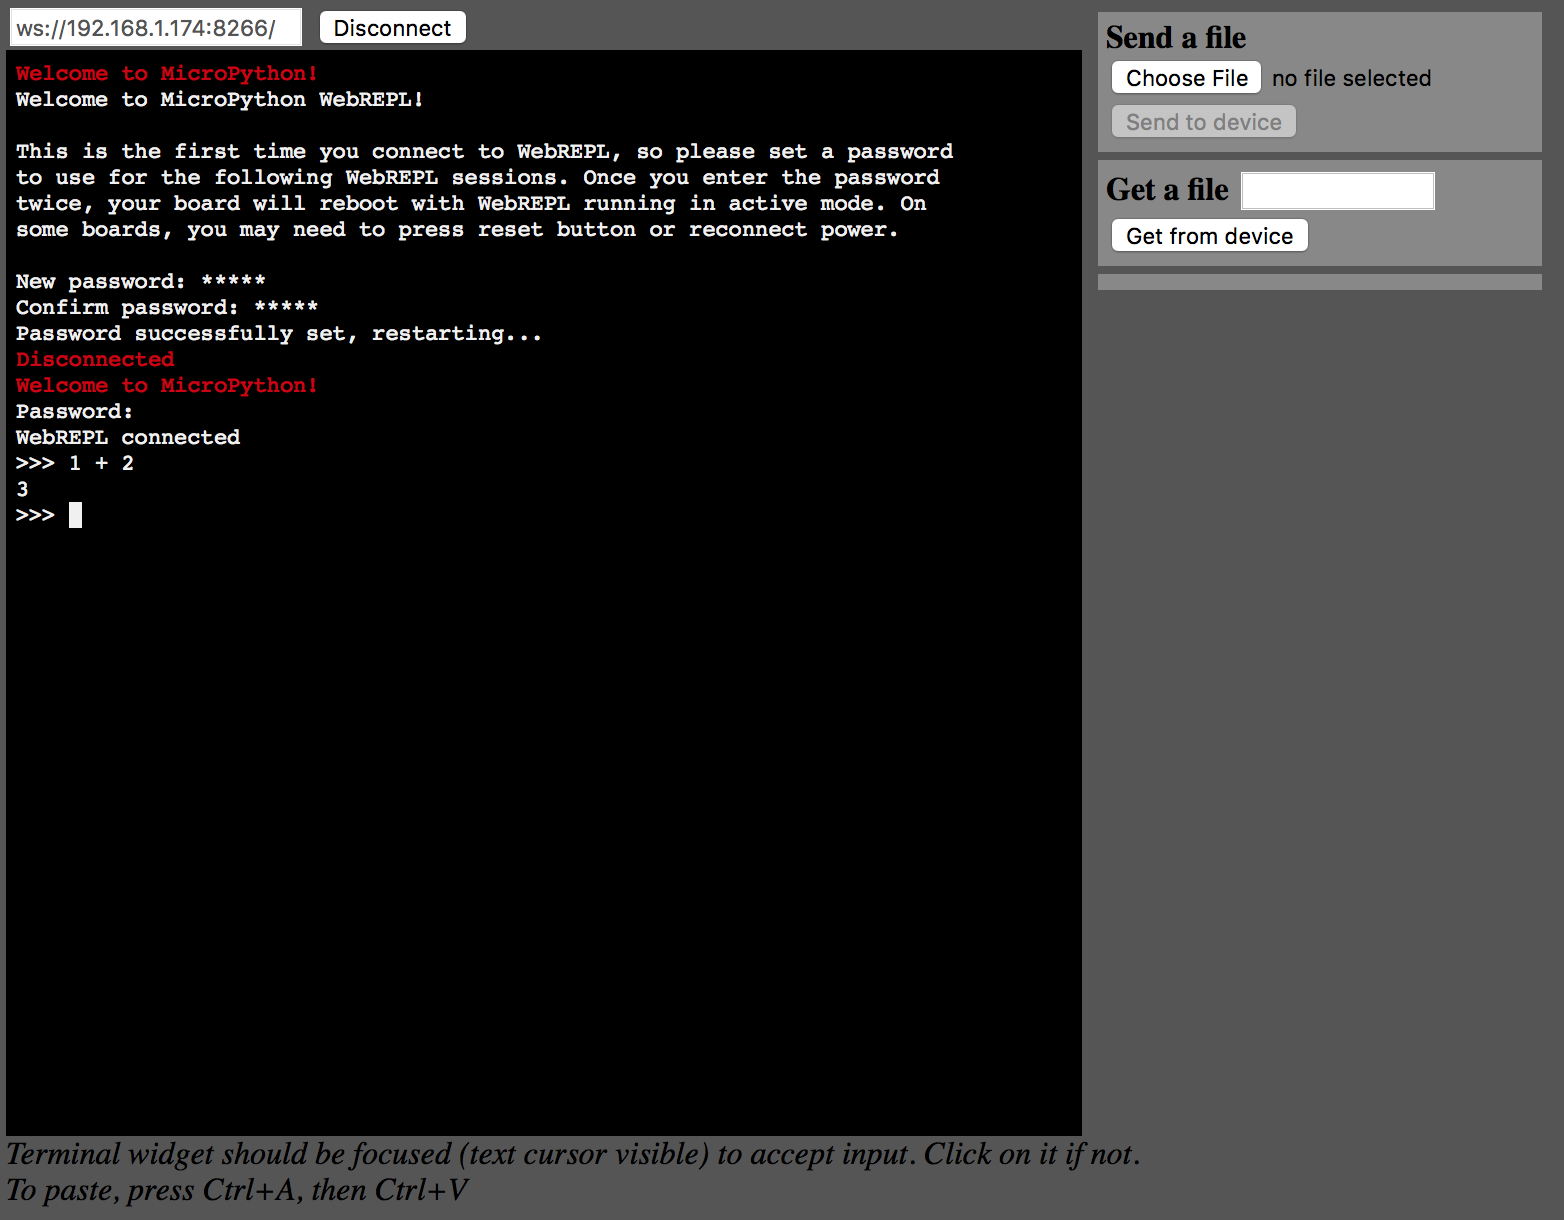Click 'To paste, press Ctrl+A, then Ctrl+V' hint

(x=237, y=1190)
